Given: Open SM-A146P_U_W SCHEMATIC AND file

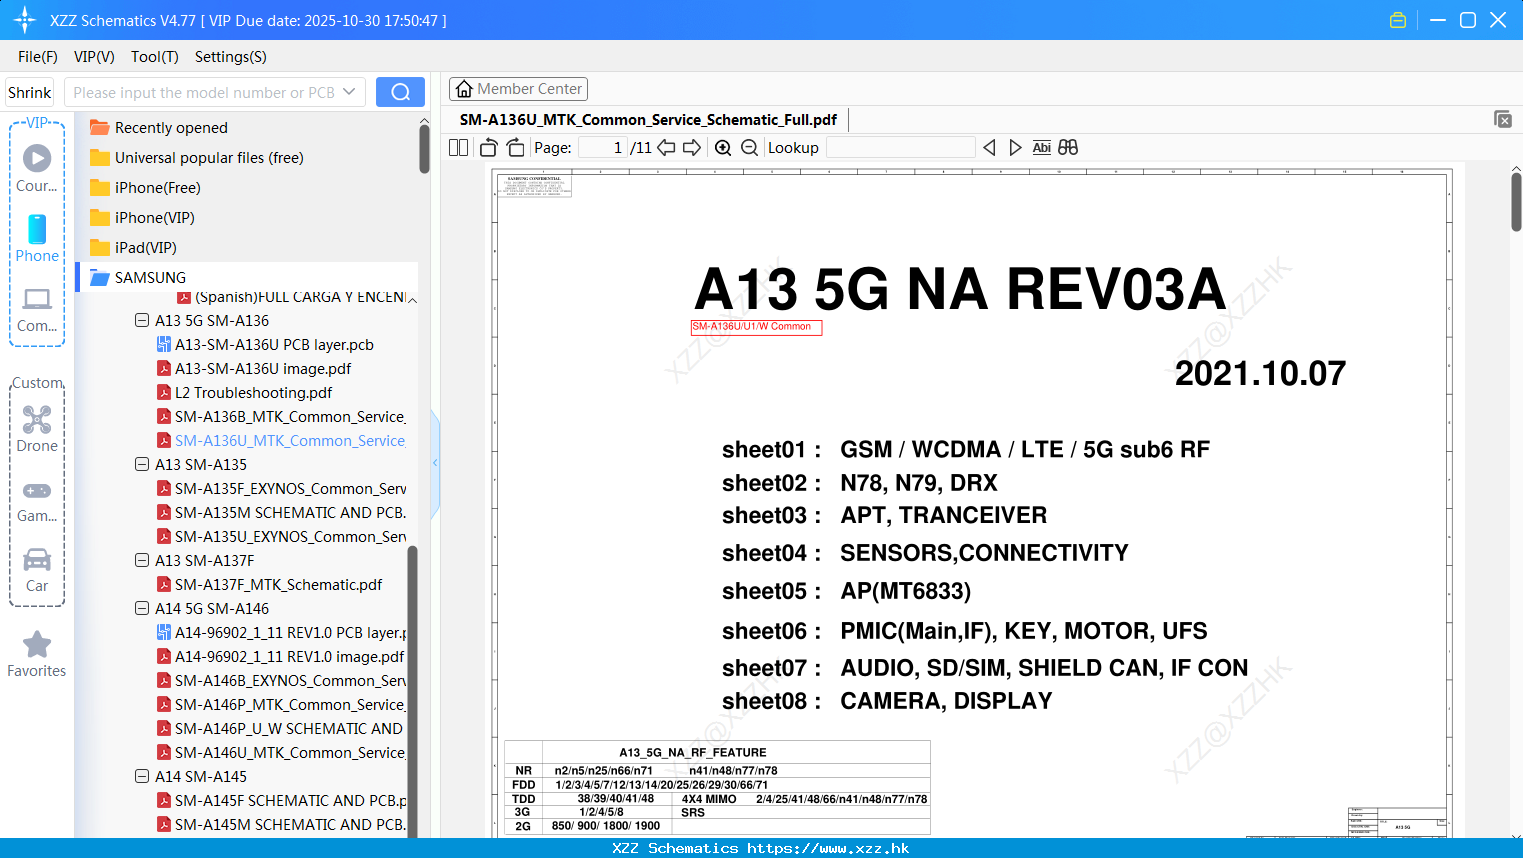Looking at the screenshot, I should click(280, 729).
